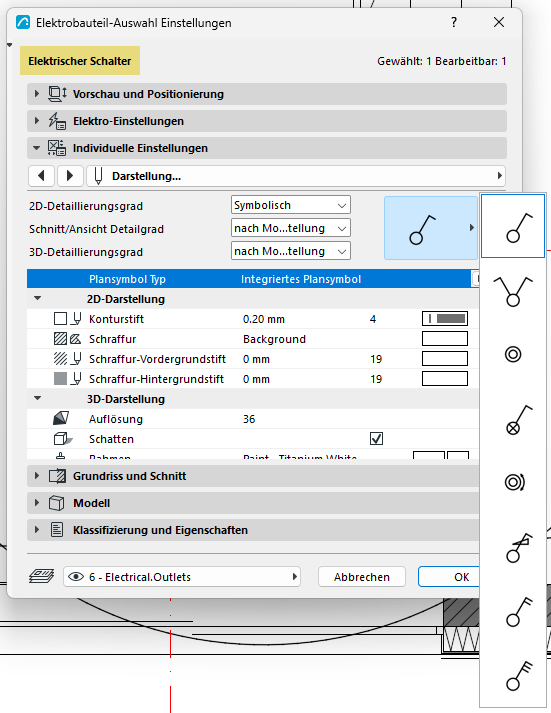Viewport: 551px width, 713px height.
Task: Select the single-pole switch symbol in popup
Action: tap(513, 226)
